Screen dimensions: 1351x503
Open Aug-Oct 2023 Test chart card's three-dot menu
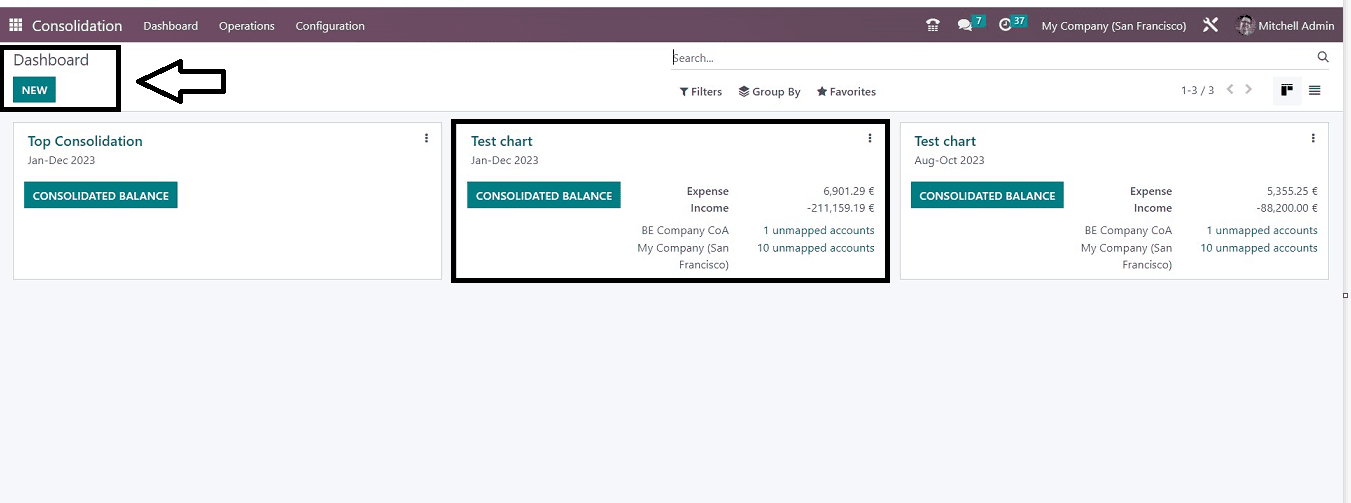[x=1313, y=138]
